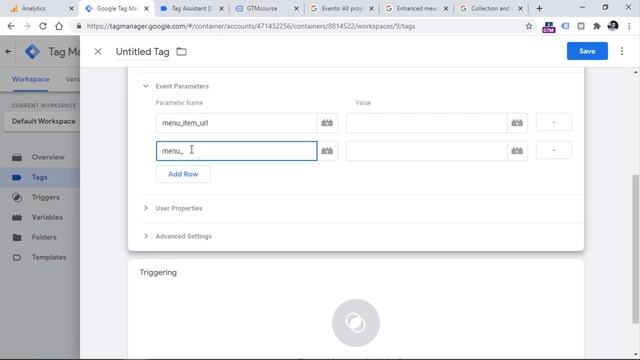Remove the 'menu_' parameter row
640x360 pixels.
coord(553,150)
